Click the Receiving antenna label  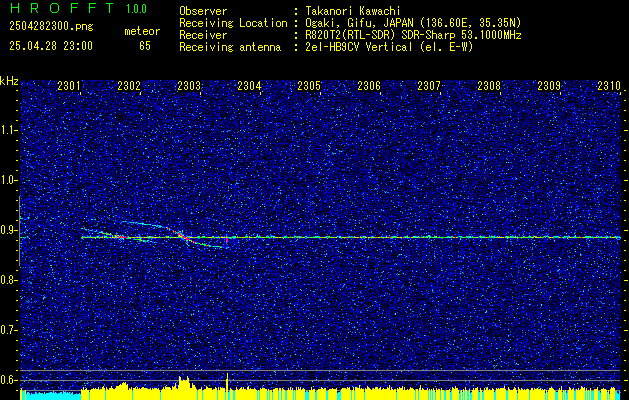[230, 47]
